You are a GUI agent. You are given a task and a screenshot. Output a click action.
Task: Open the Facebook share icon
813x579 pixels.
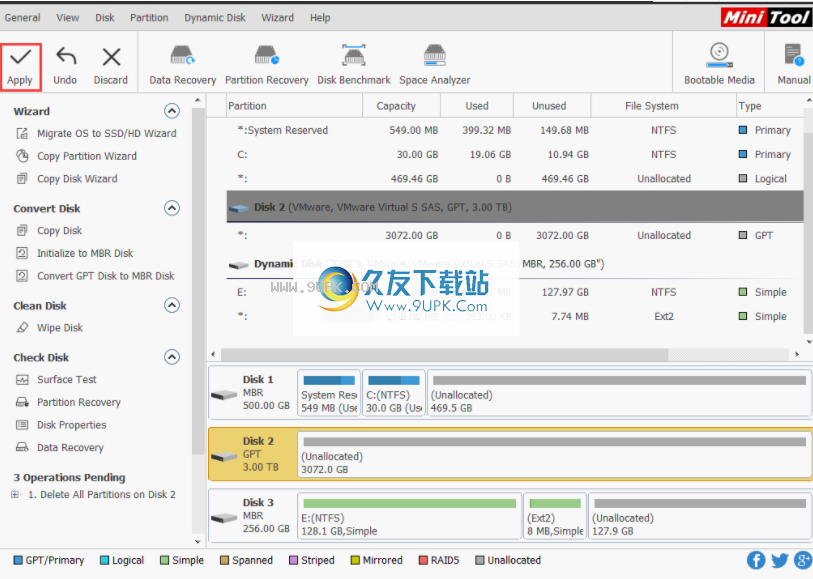pos(756,560)
